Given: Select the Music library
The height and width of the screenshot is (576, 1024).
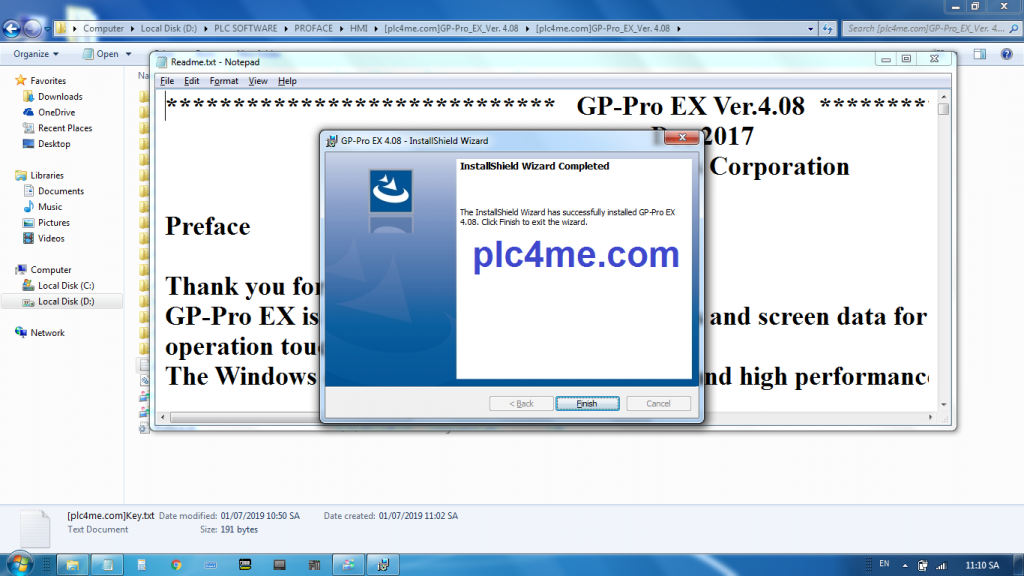Looking at the screenshot, I should [50, 207].
